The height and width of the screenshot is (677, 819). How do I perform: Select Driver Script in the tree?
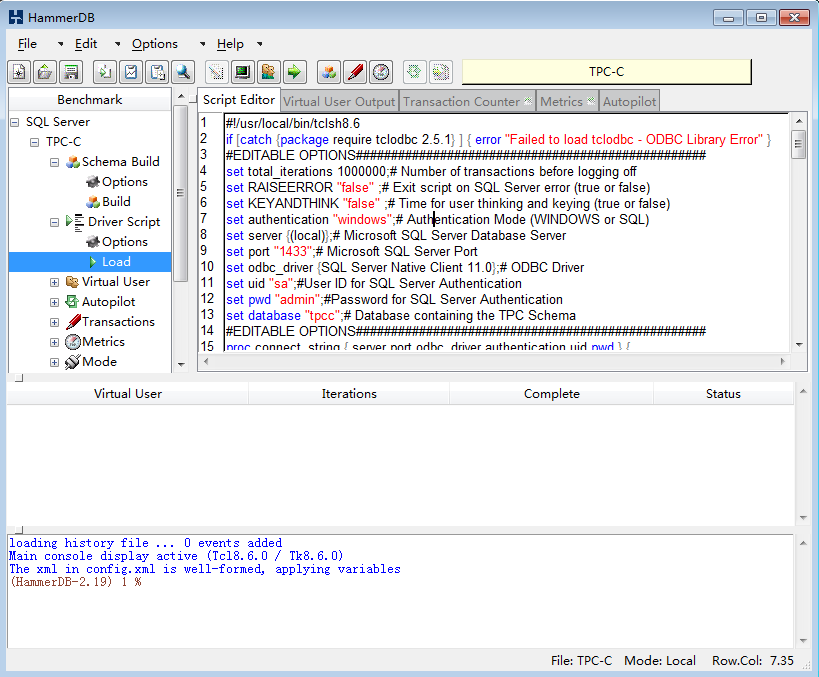pos(124,222)
